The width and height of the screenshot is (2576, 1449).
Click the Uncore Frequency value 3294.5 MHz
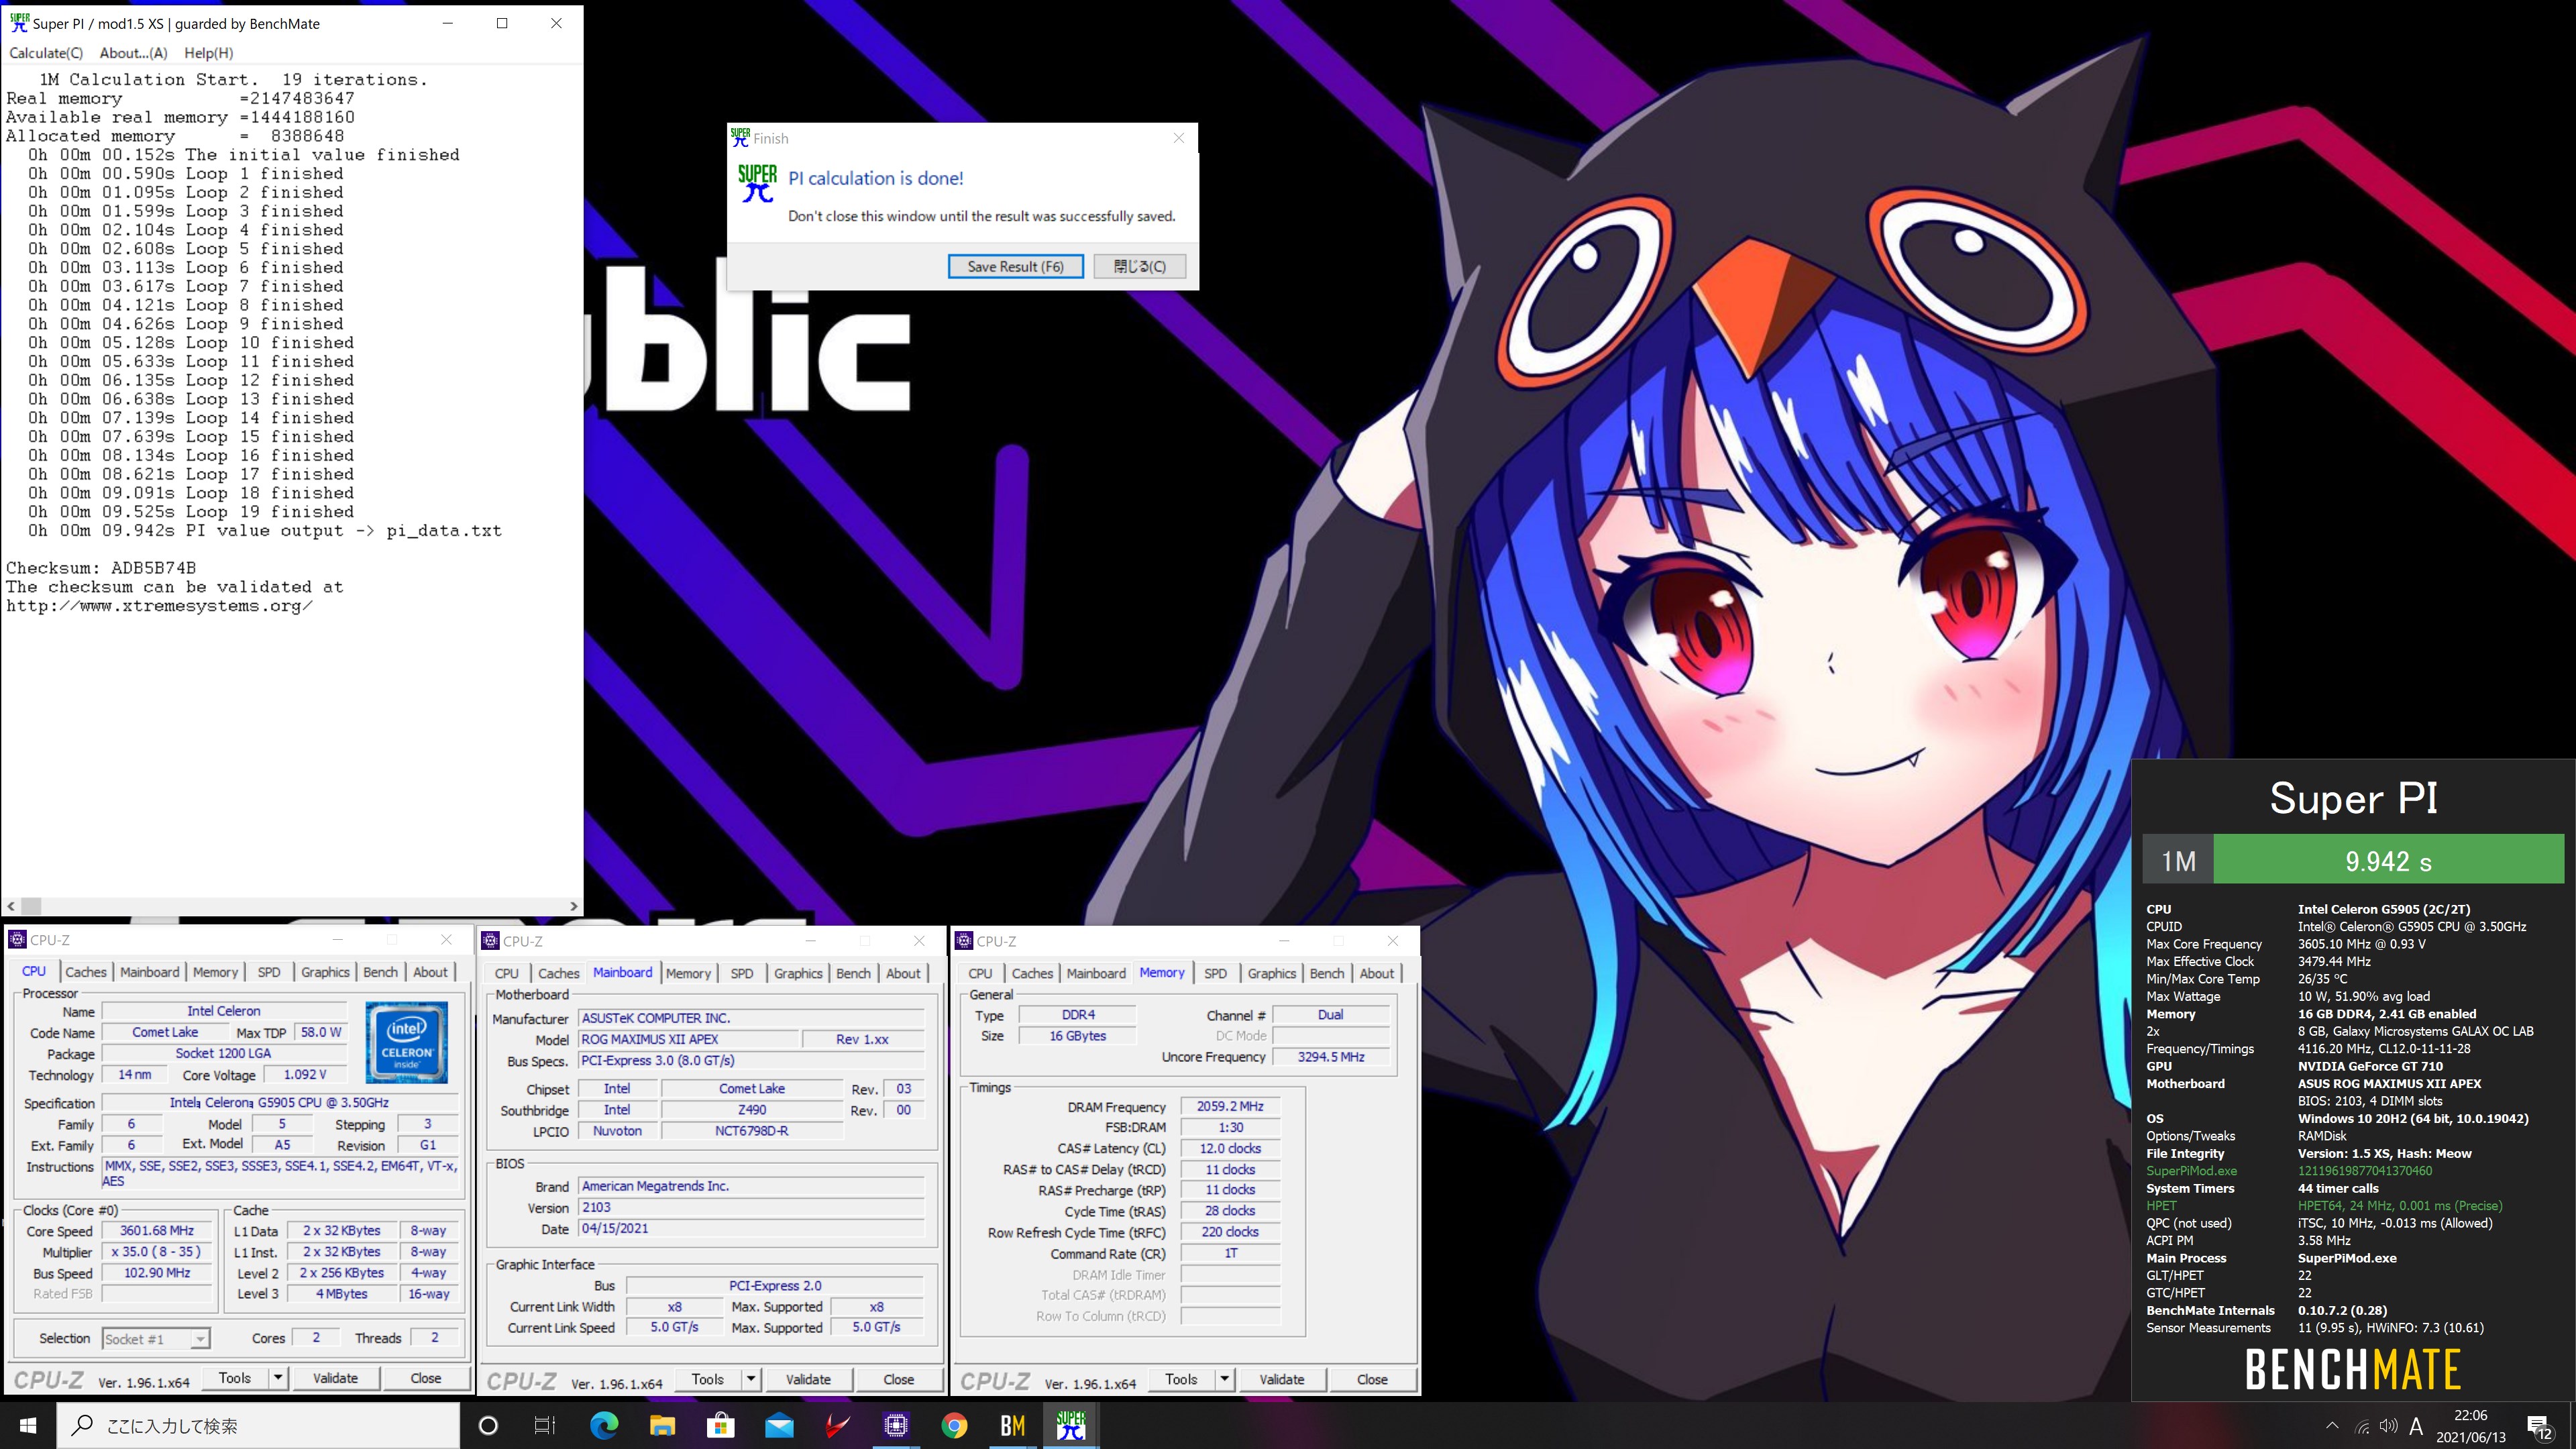1331,1057
